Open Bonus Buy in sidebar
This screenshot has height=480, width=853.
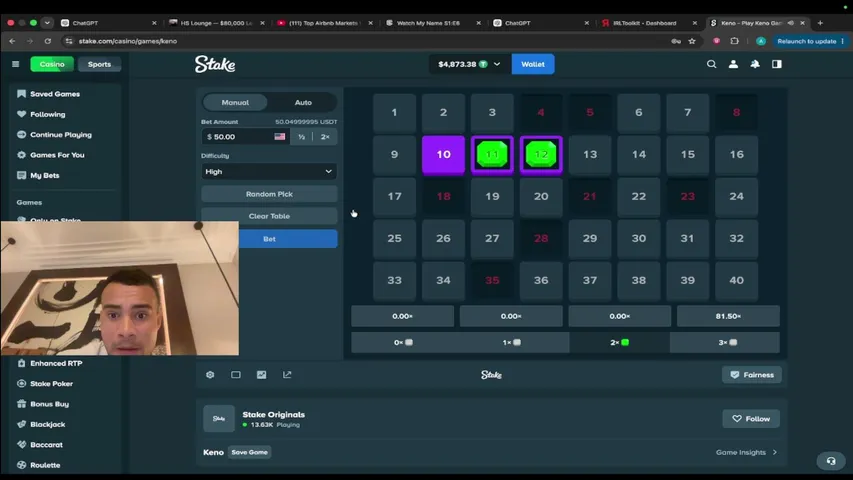coord(50,404)
